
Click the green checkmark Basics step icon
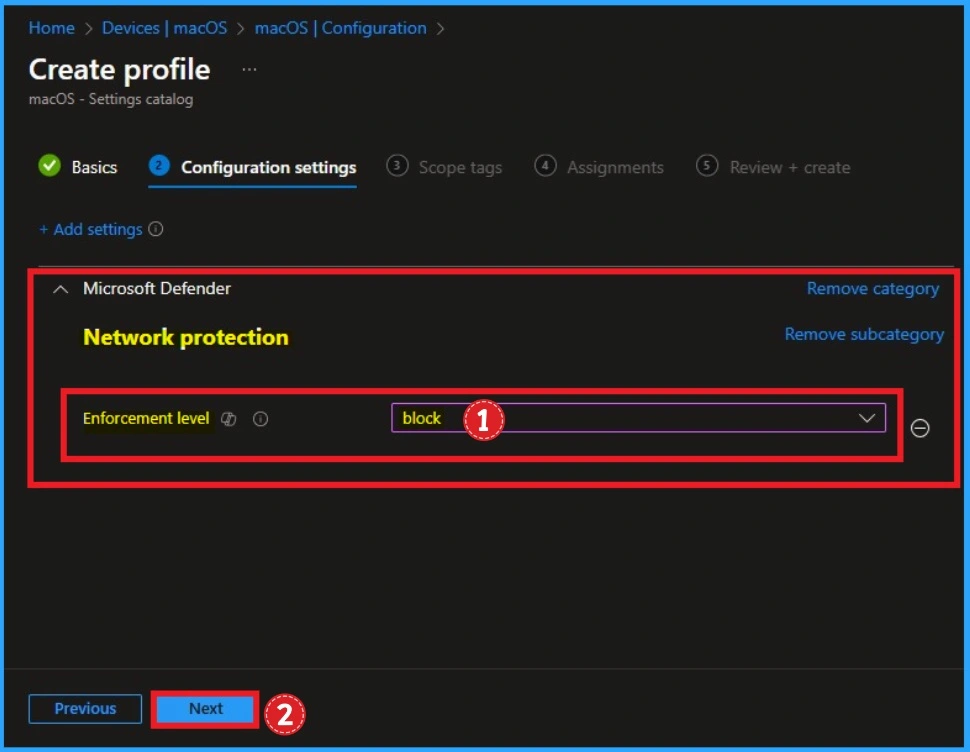click(x=49, y=166)
